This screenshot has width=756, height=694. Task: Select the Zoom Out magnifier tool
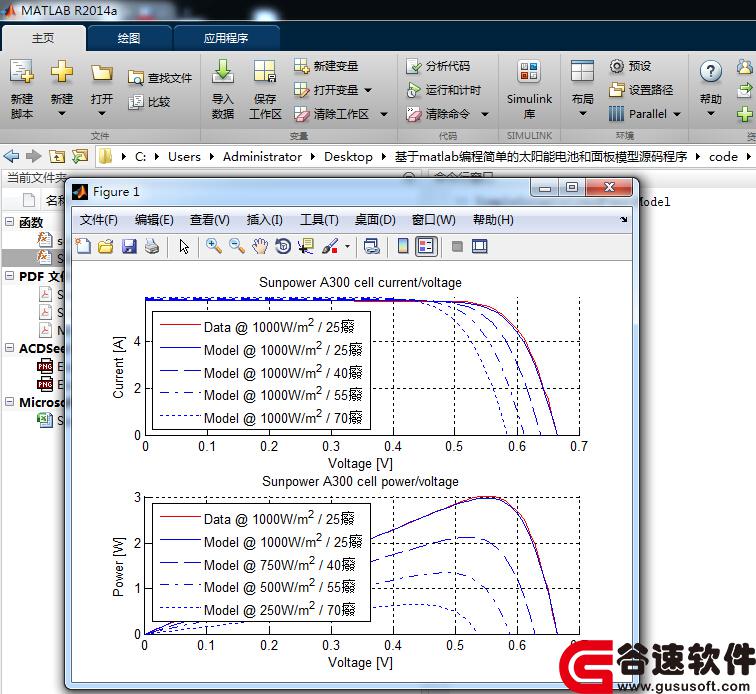[237, 246]
